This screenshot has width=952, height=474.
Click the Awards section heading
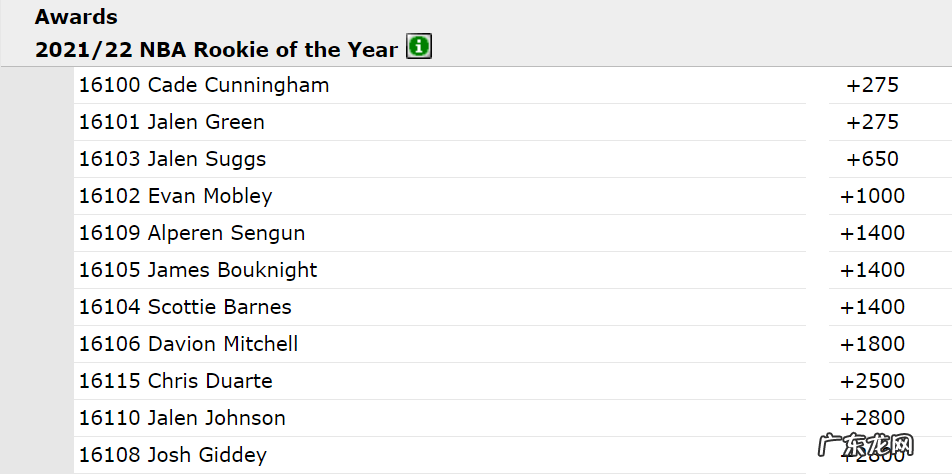[x=76, y=17]
